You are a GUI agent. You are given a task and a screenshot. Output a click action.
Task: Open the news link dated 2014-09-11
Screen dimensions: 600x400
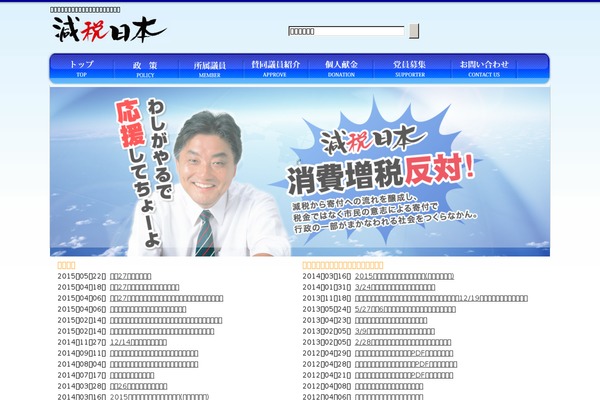[x=154, y=353]
